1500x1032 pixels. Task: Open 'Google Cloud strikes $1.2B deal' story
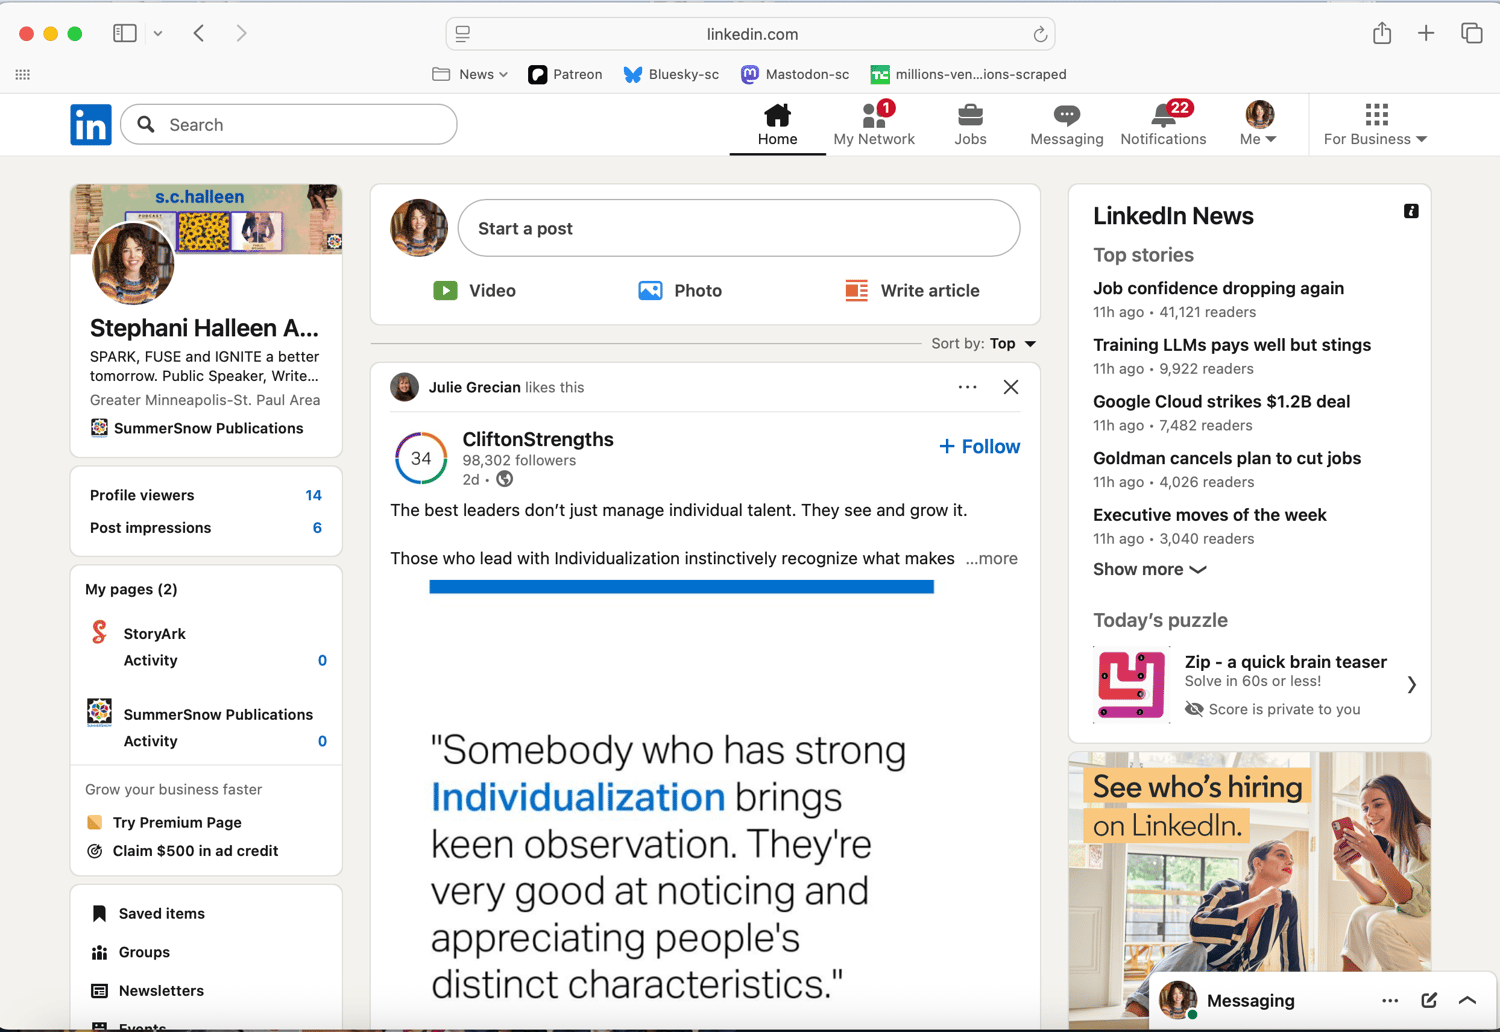[x=1221, y=402]
